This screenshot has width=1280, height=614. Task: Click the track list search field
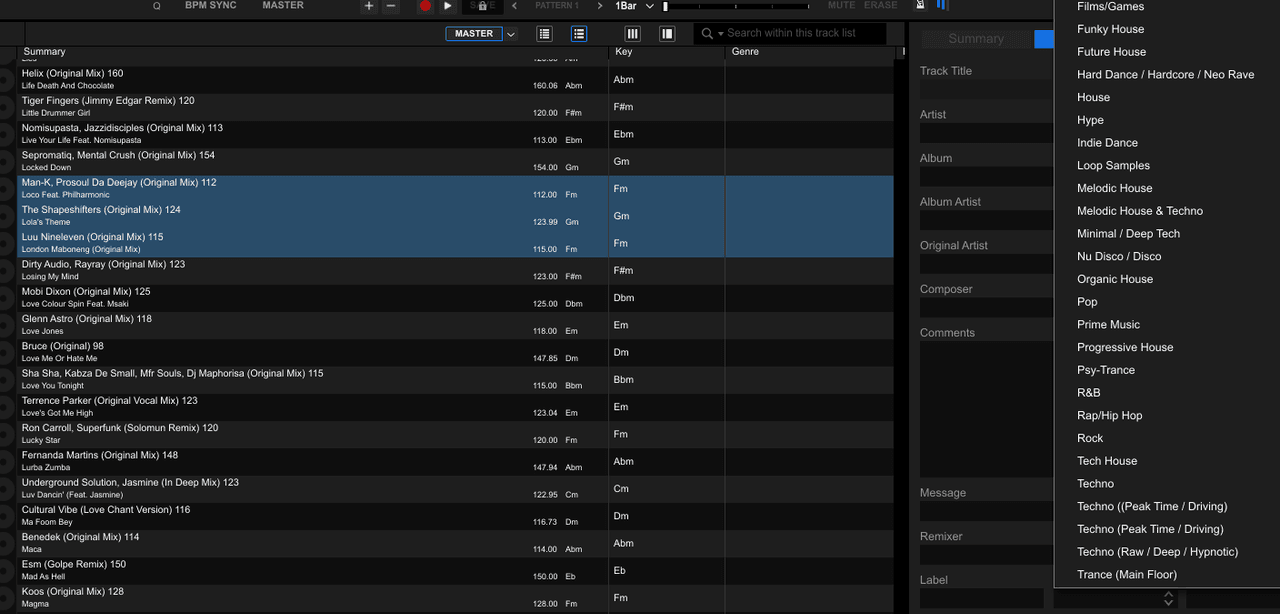coord(790,34)
